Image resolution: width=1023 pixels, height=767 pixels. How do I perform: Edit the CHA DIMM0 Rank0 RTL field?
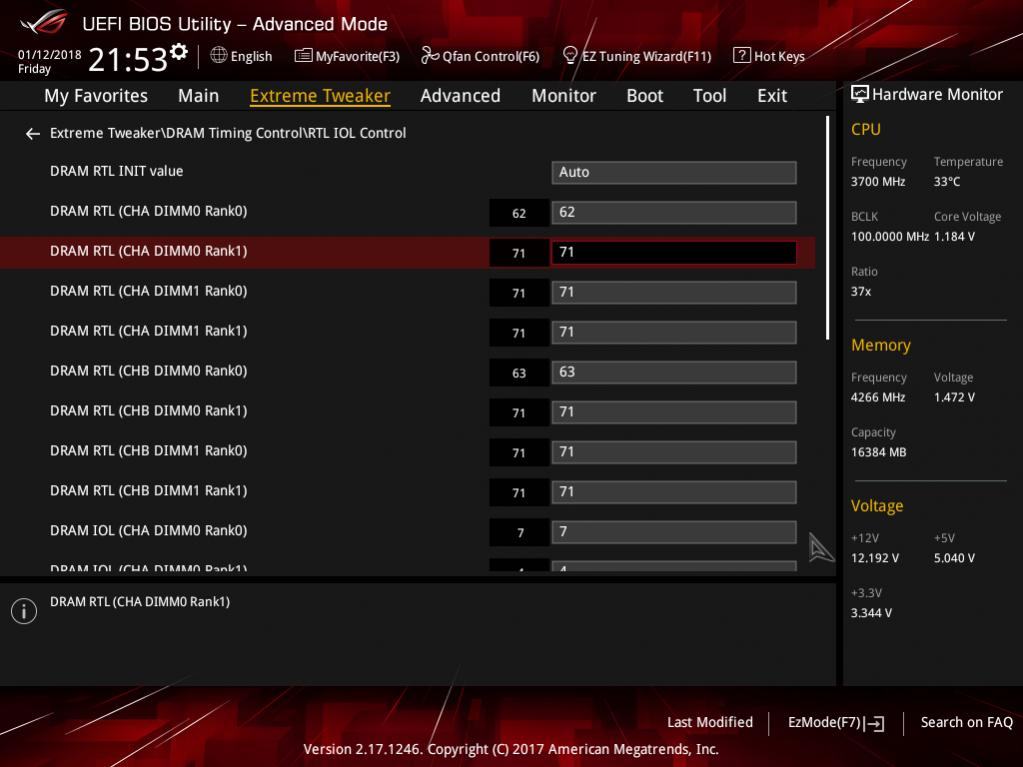[674, 213]
